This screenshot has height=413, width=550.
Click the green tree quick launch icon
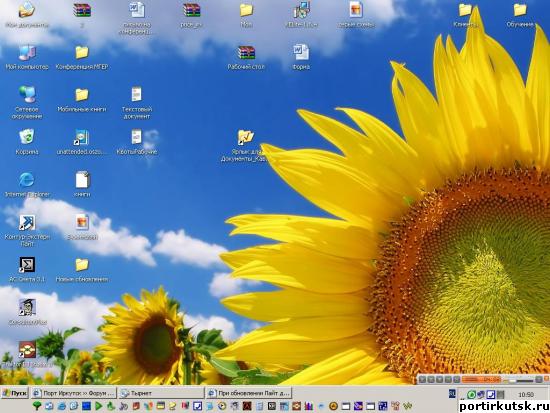coord(37,406)
